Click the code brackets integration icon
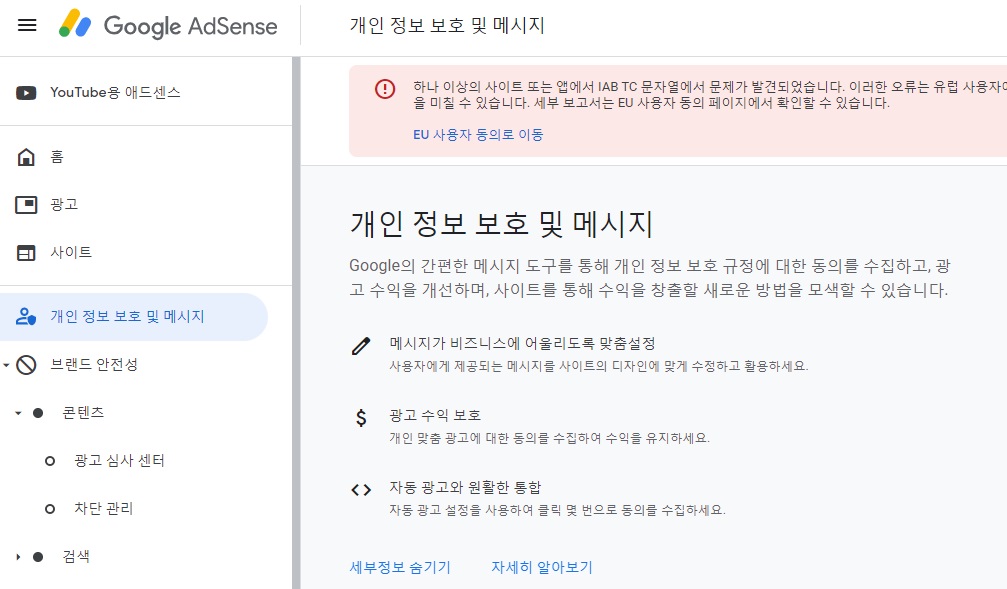Viewport: 1007px width, 589px height. (x=361, y=490)
